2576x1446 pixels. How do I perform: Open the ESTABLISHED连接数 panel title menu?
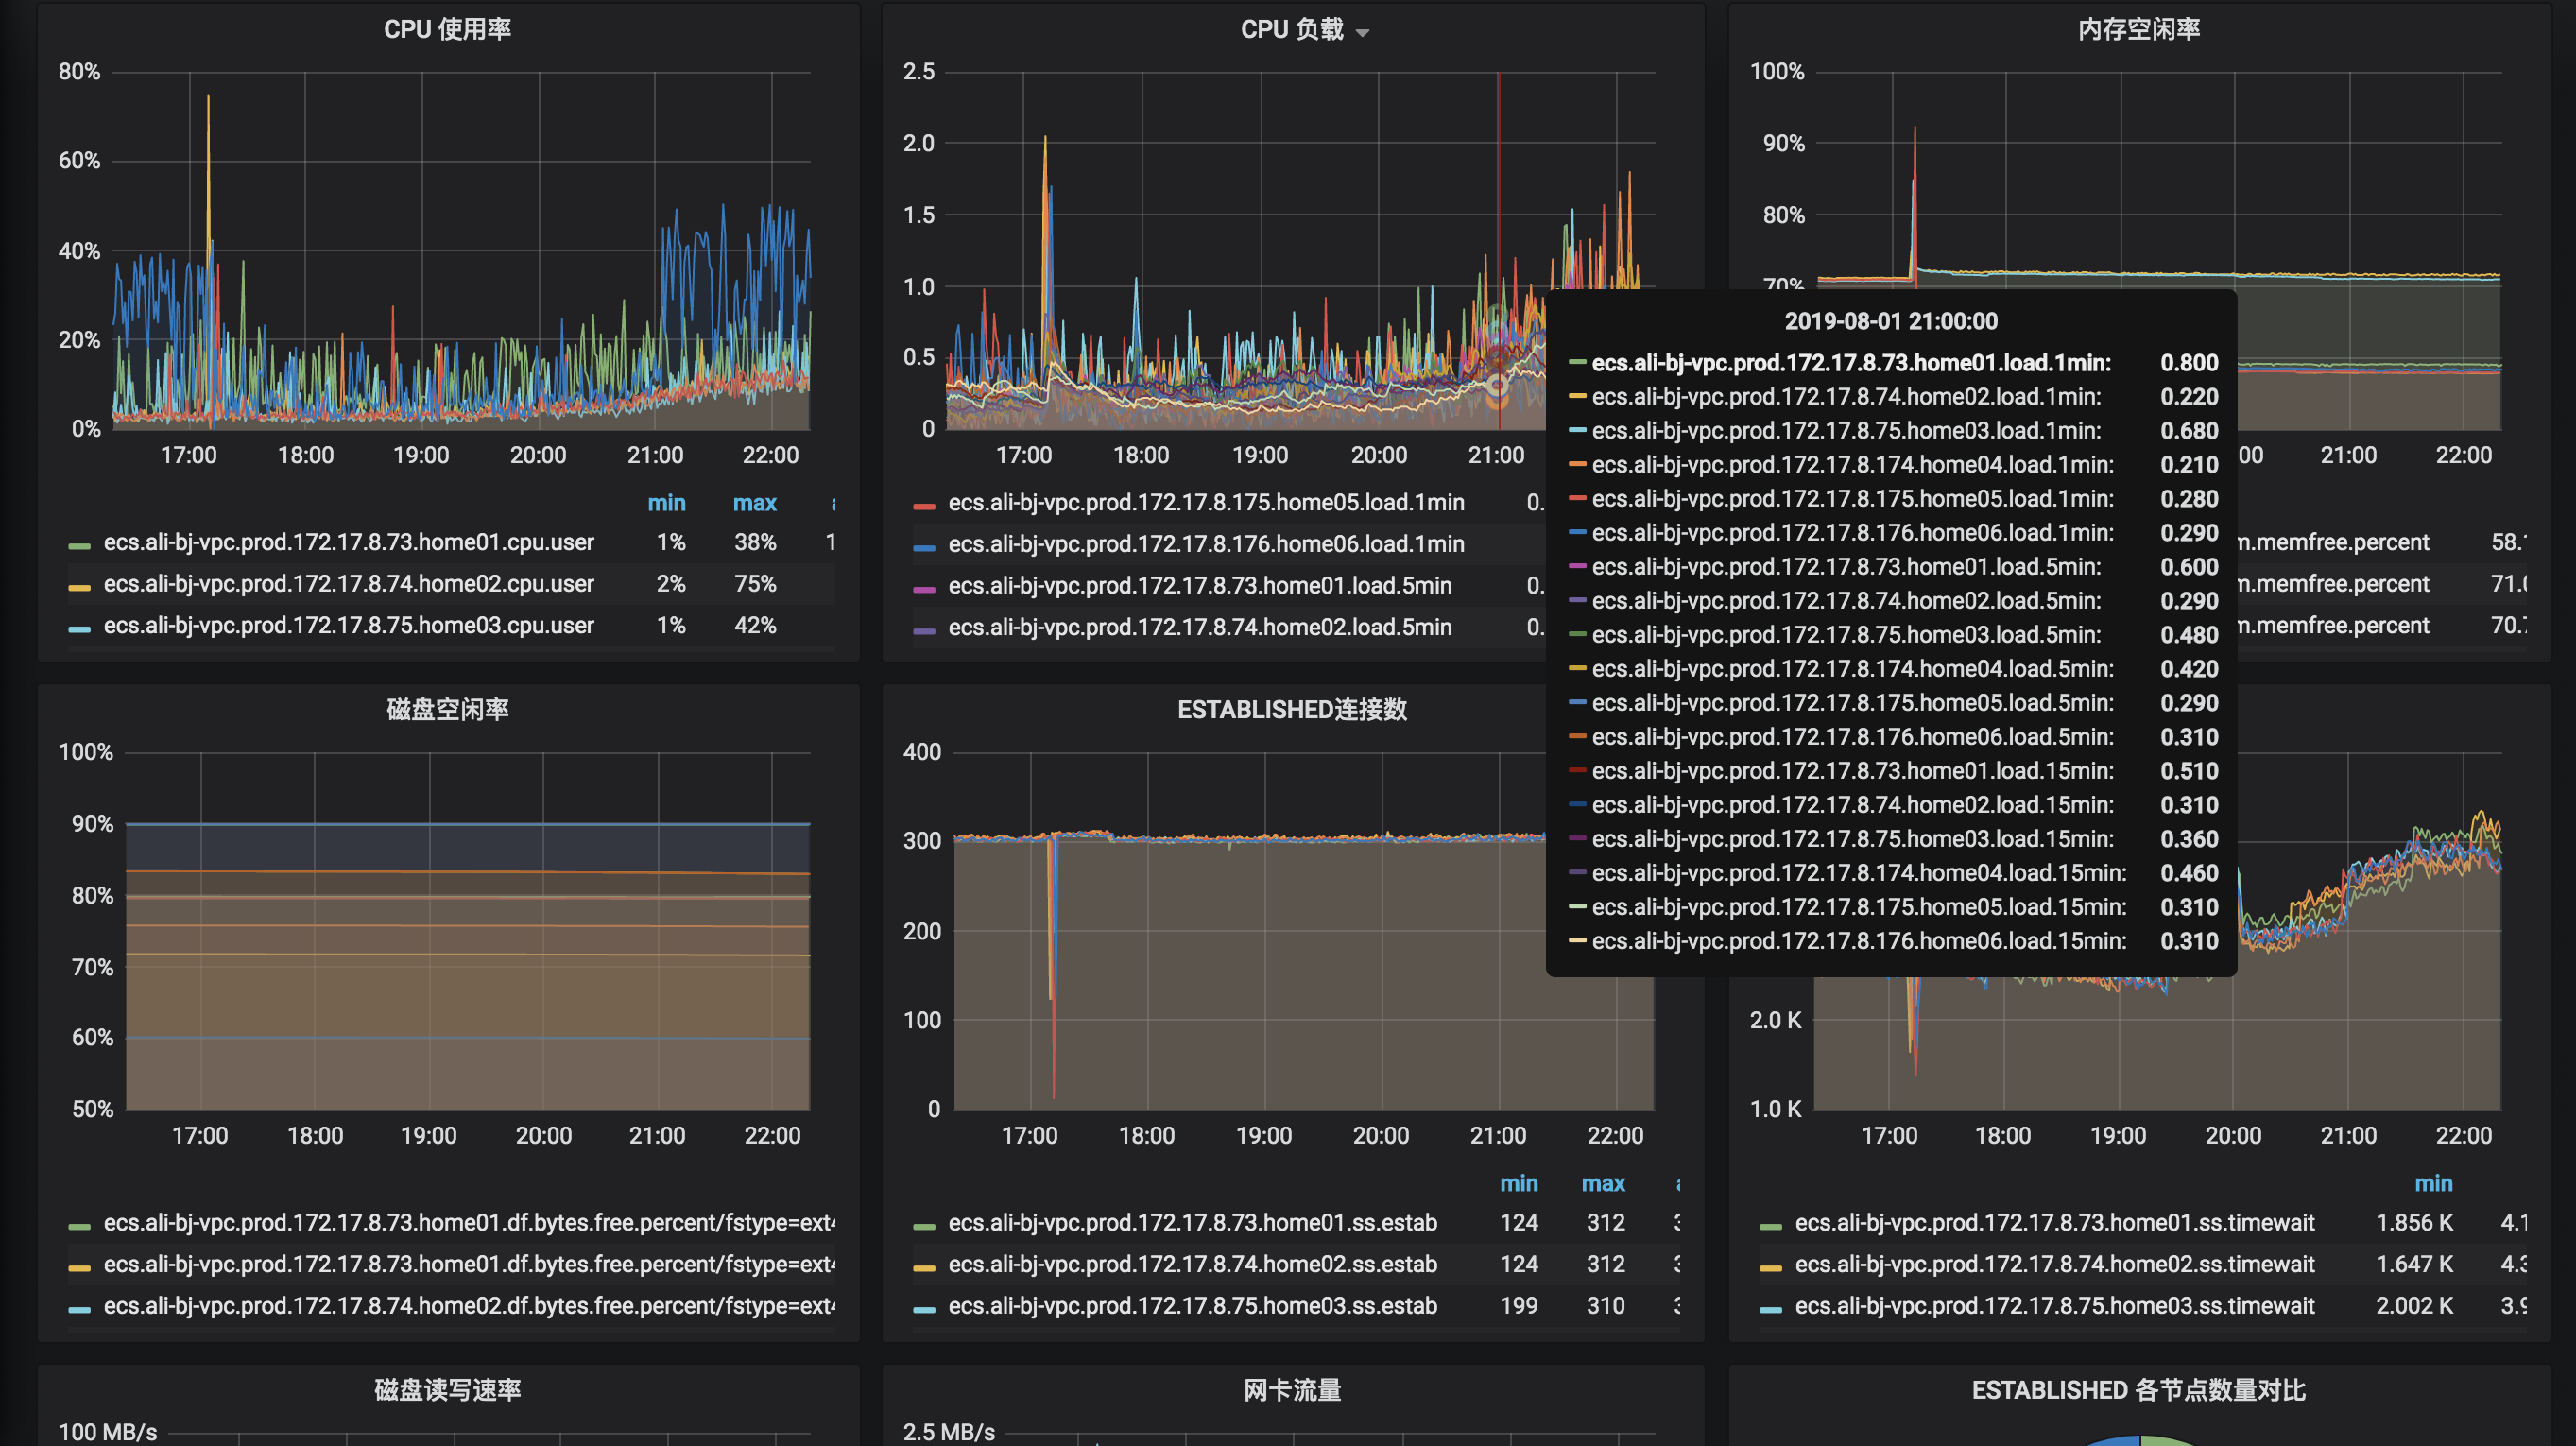1292,709
